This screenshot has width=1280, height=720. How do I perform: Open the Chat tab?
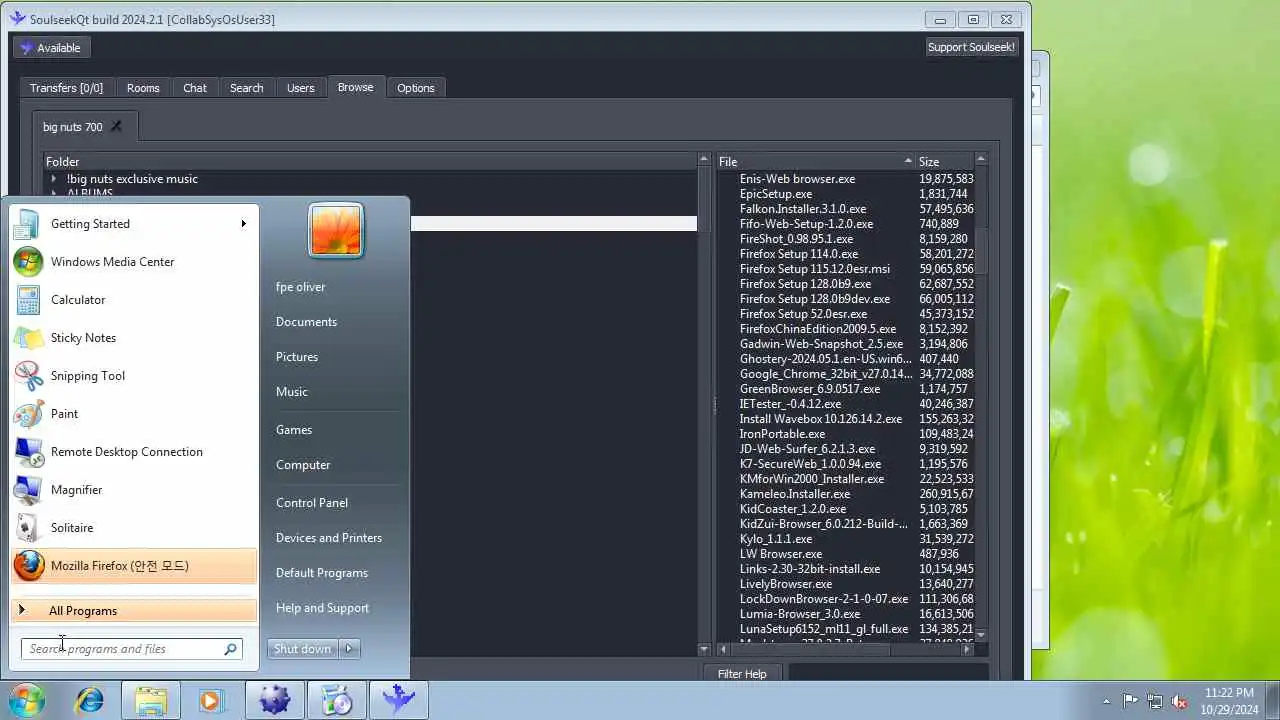pyautogui.click(x=195, y=88)
